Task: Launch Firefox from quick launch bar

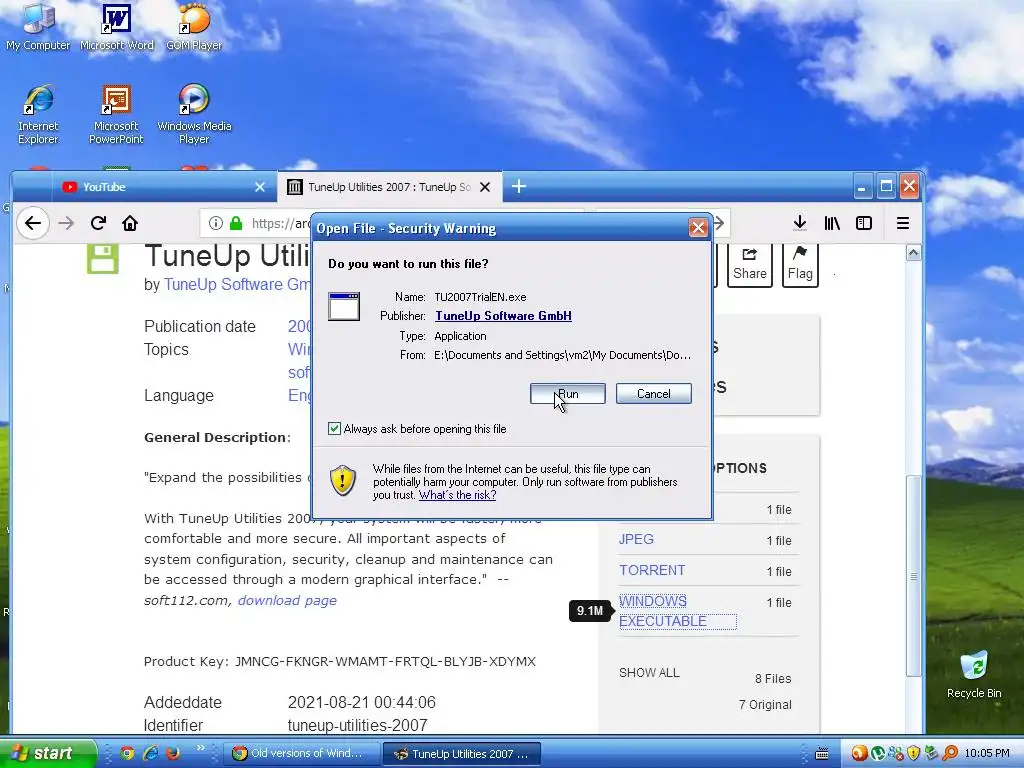Action: (173, 754)
